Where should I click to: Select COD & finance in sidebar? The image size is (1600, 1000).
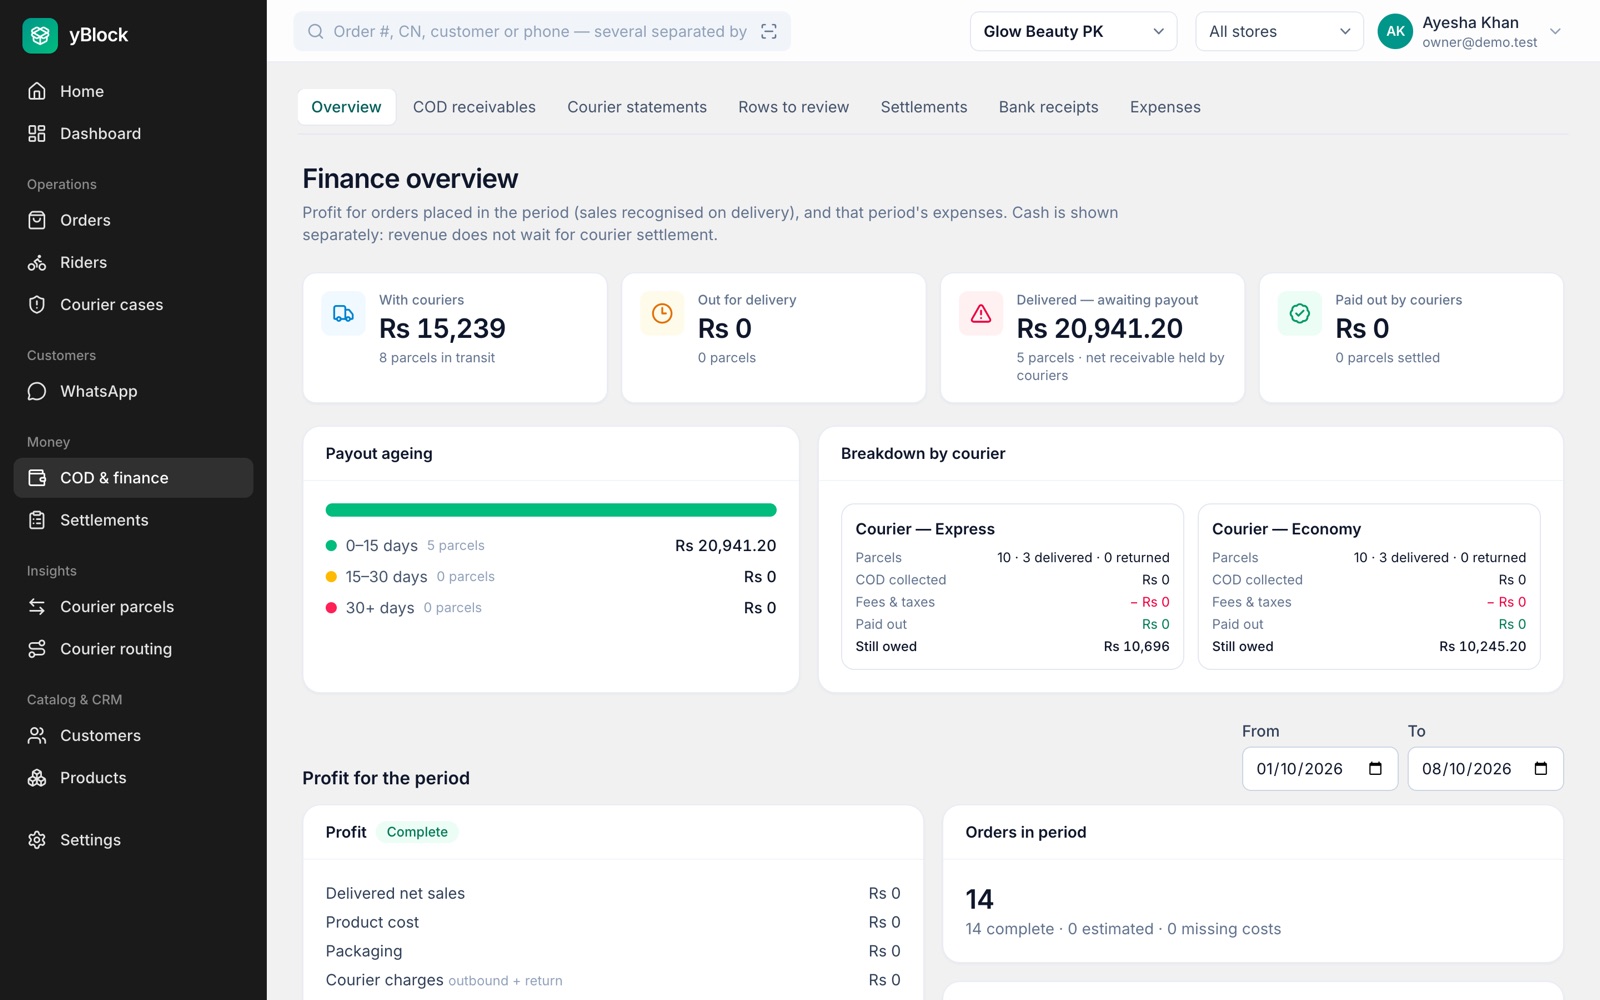133,478
